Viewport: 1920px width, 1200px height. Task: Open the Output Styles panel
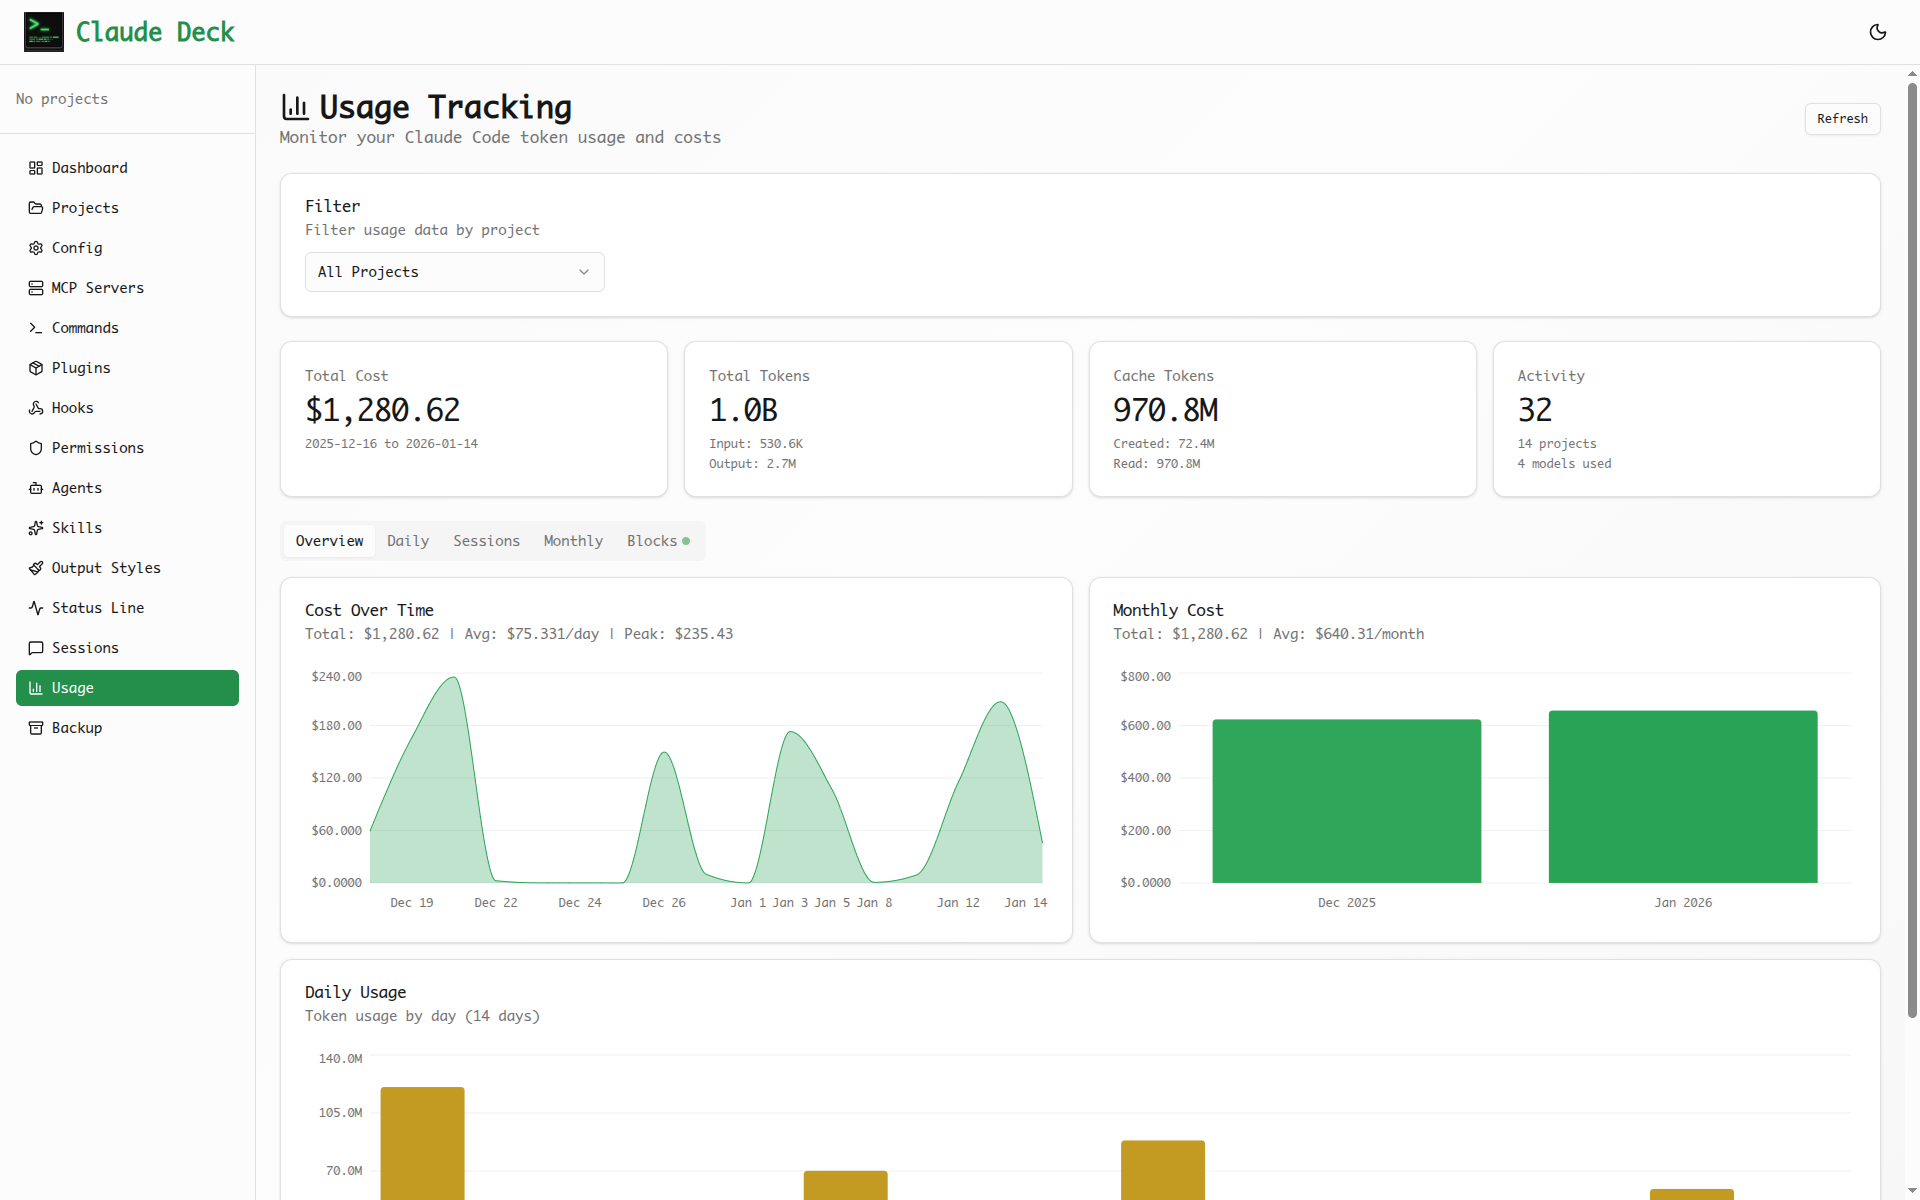point(105,567)
